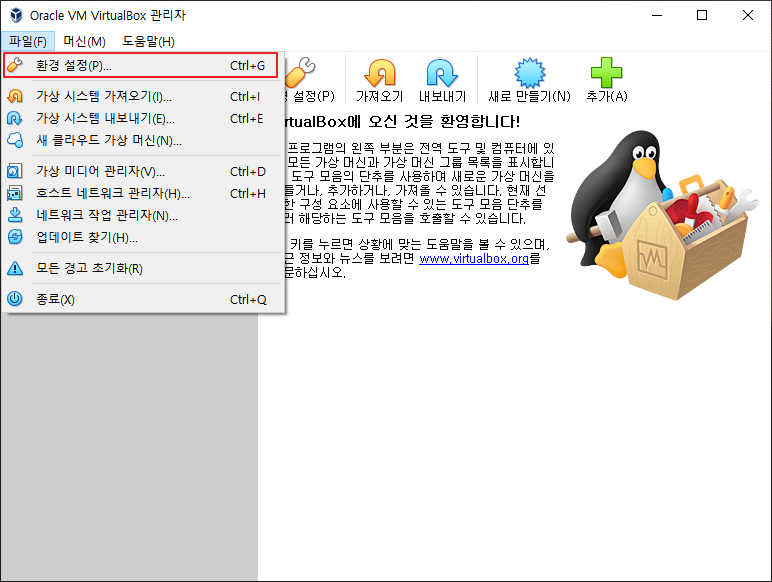Click the import arrow icon for 가상 시스템 가져오기

[15, 96]
